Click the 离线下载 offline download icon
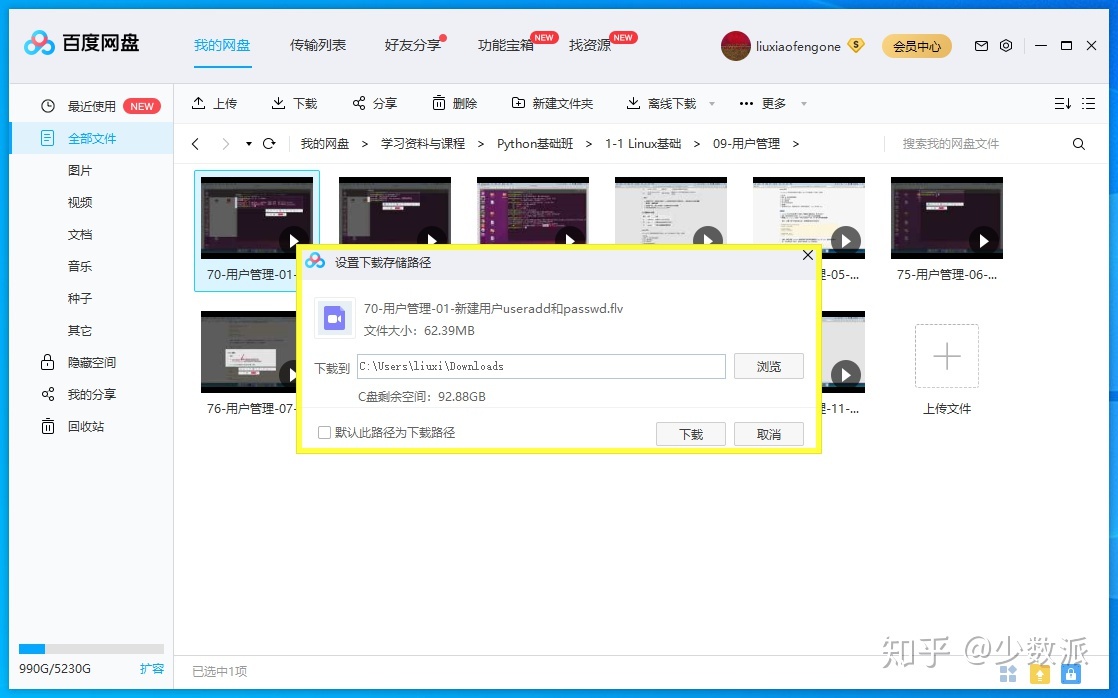The height and width of the screenshot is (698, 1118). pos(633,103)
